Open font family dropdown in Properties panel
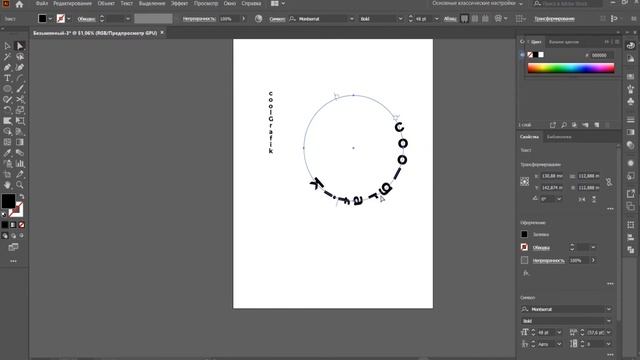The height and width of the screenshot is (360, 640). pos(609,309)
